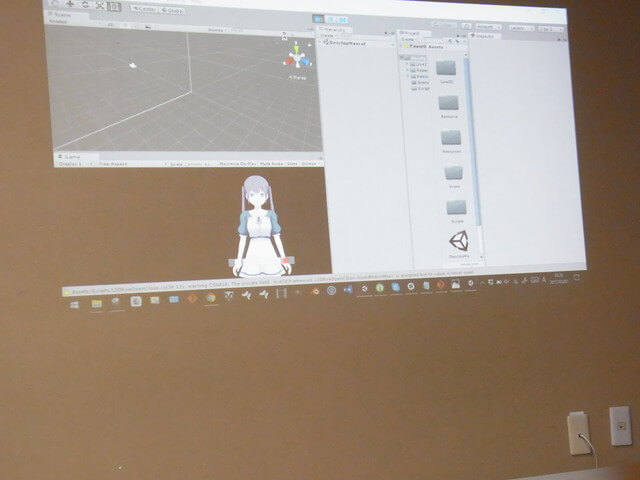Click the Pause button

pyautogui.click(x=331, y=19)
